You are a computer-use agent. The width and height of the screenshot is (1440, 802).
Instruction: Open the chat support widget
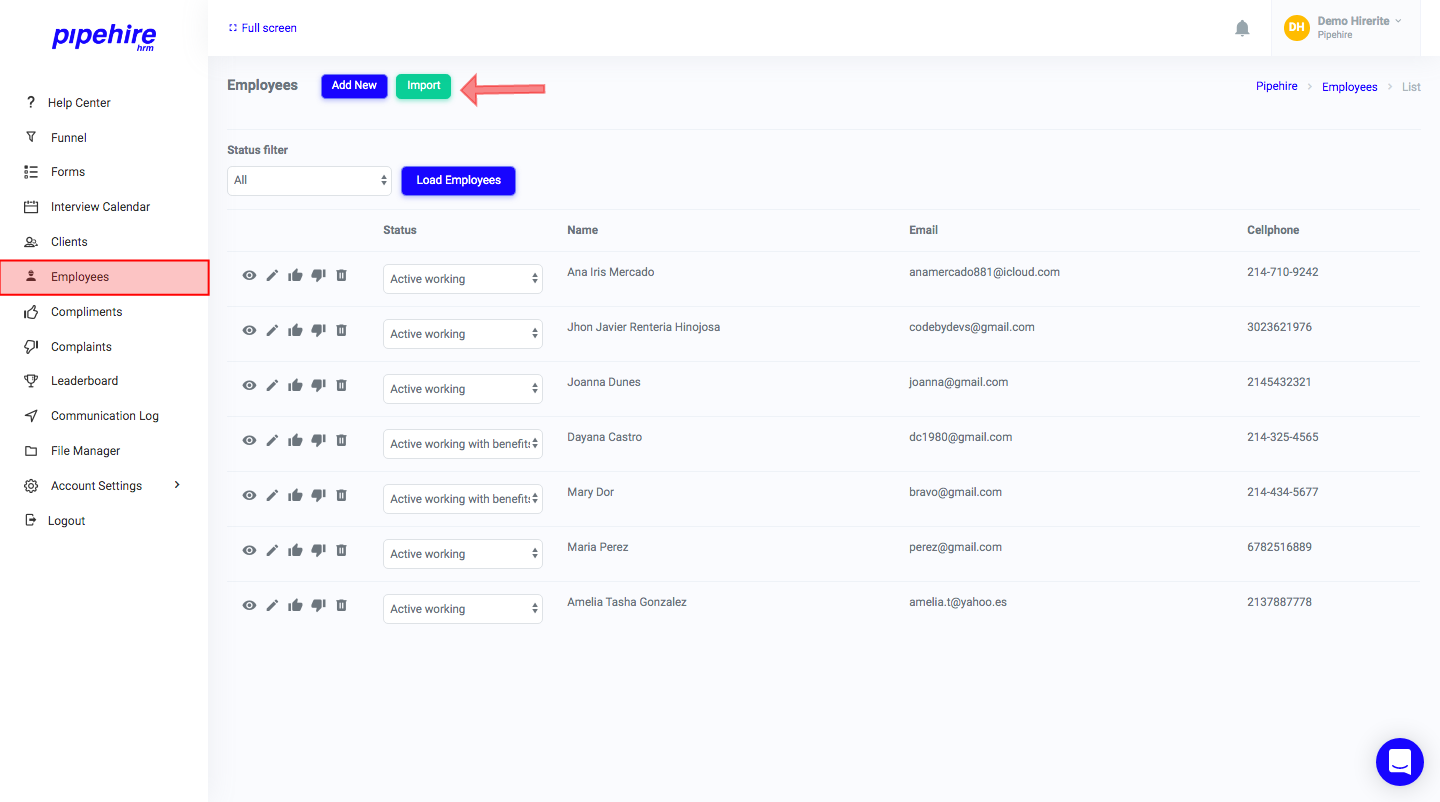point(1399,761)
